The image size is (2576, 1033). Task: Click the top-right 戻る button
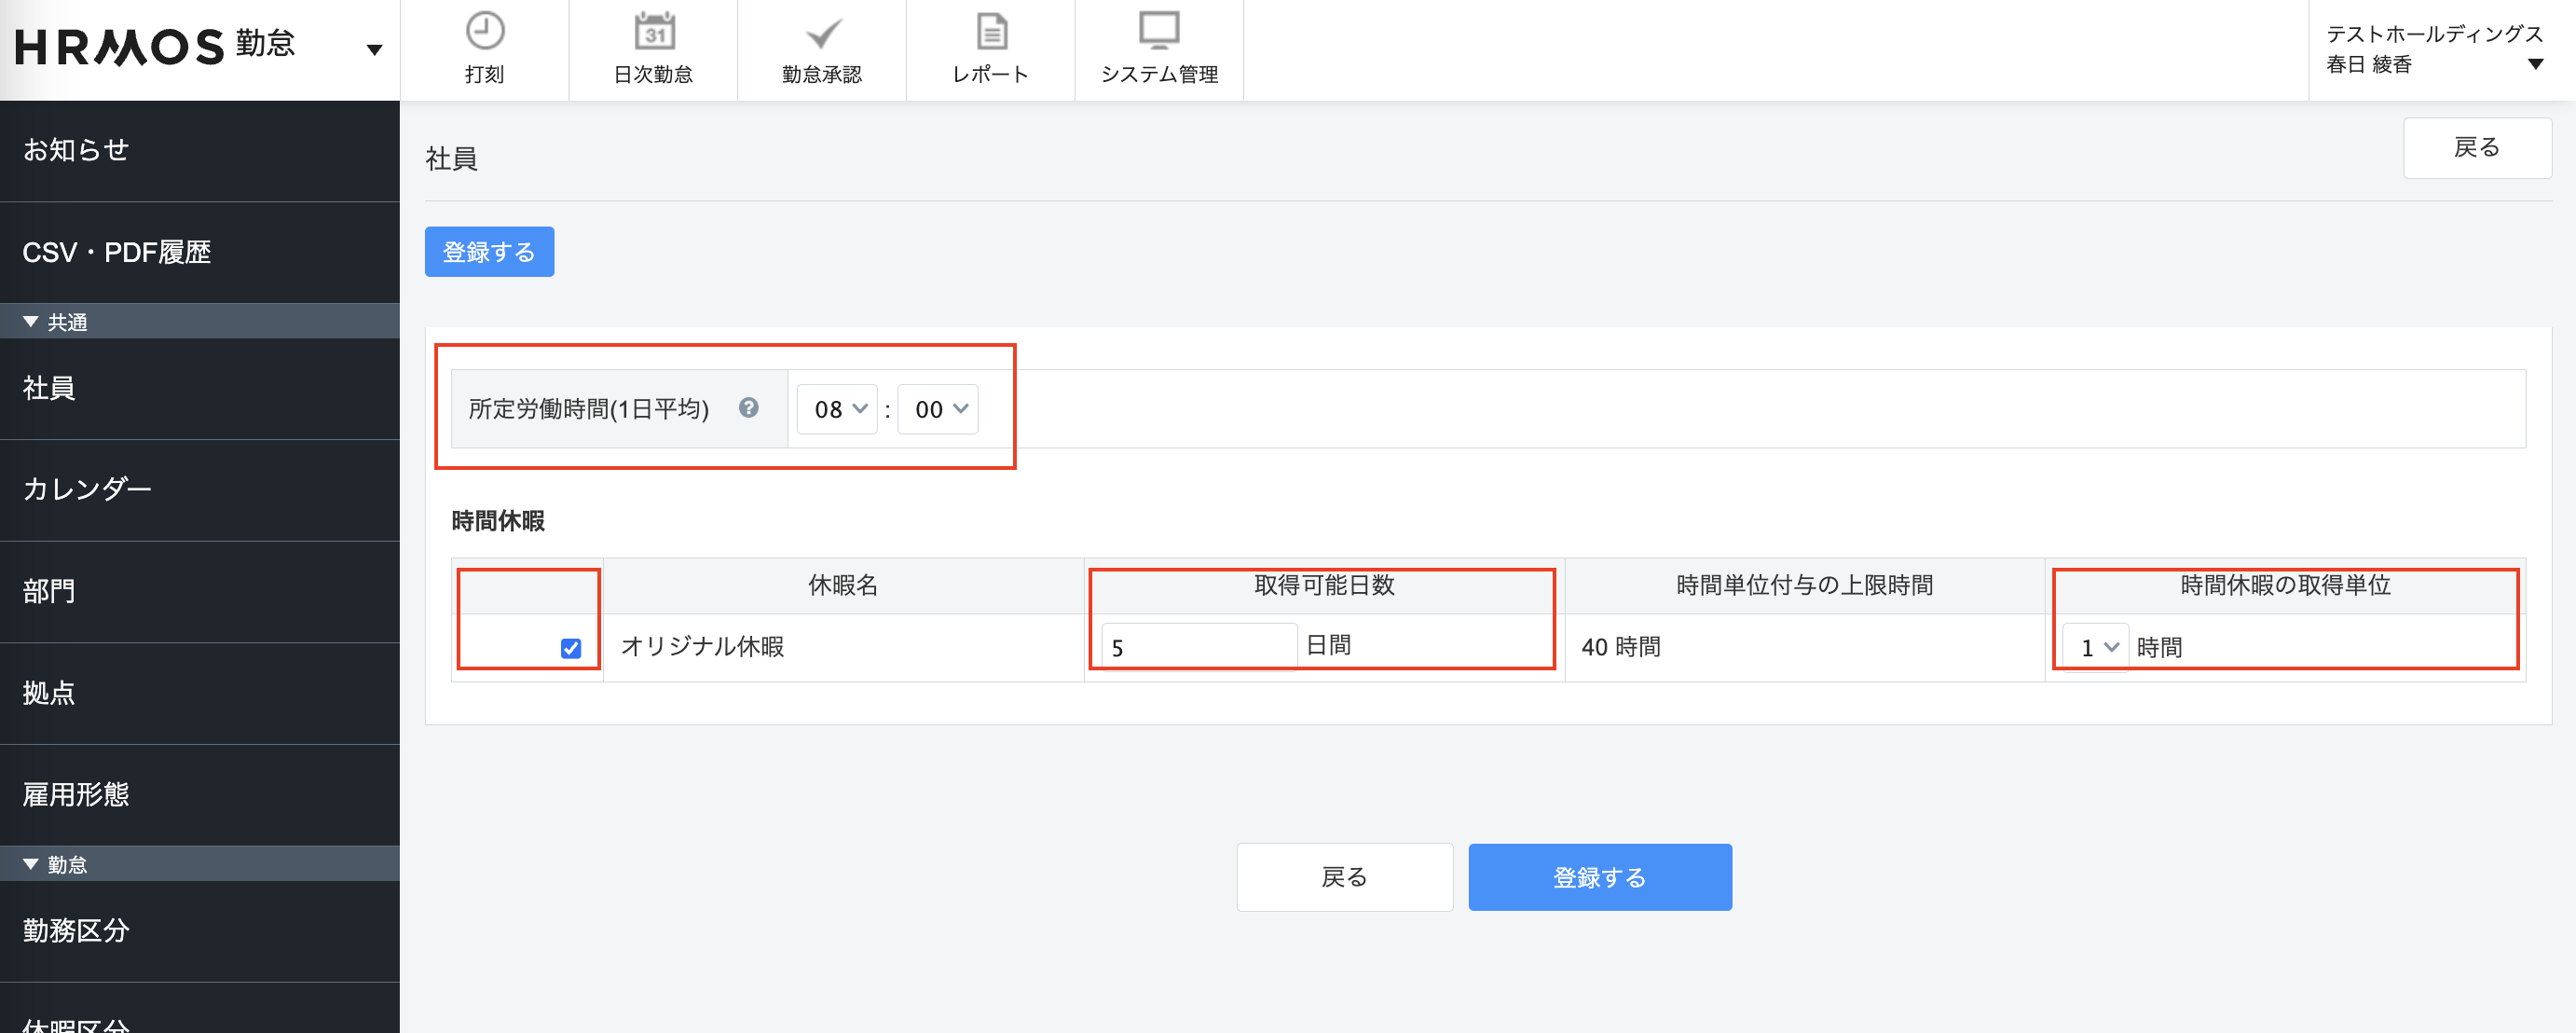pyautogui.click(x=2476, y=148)
